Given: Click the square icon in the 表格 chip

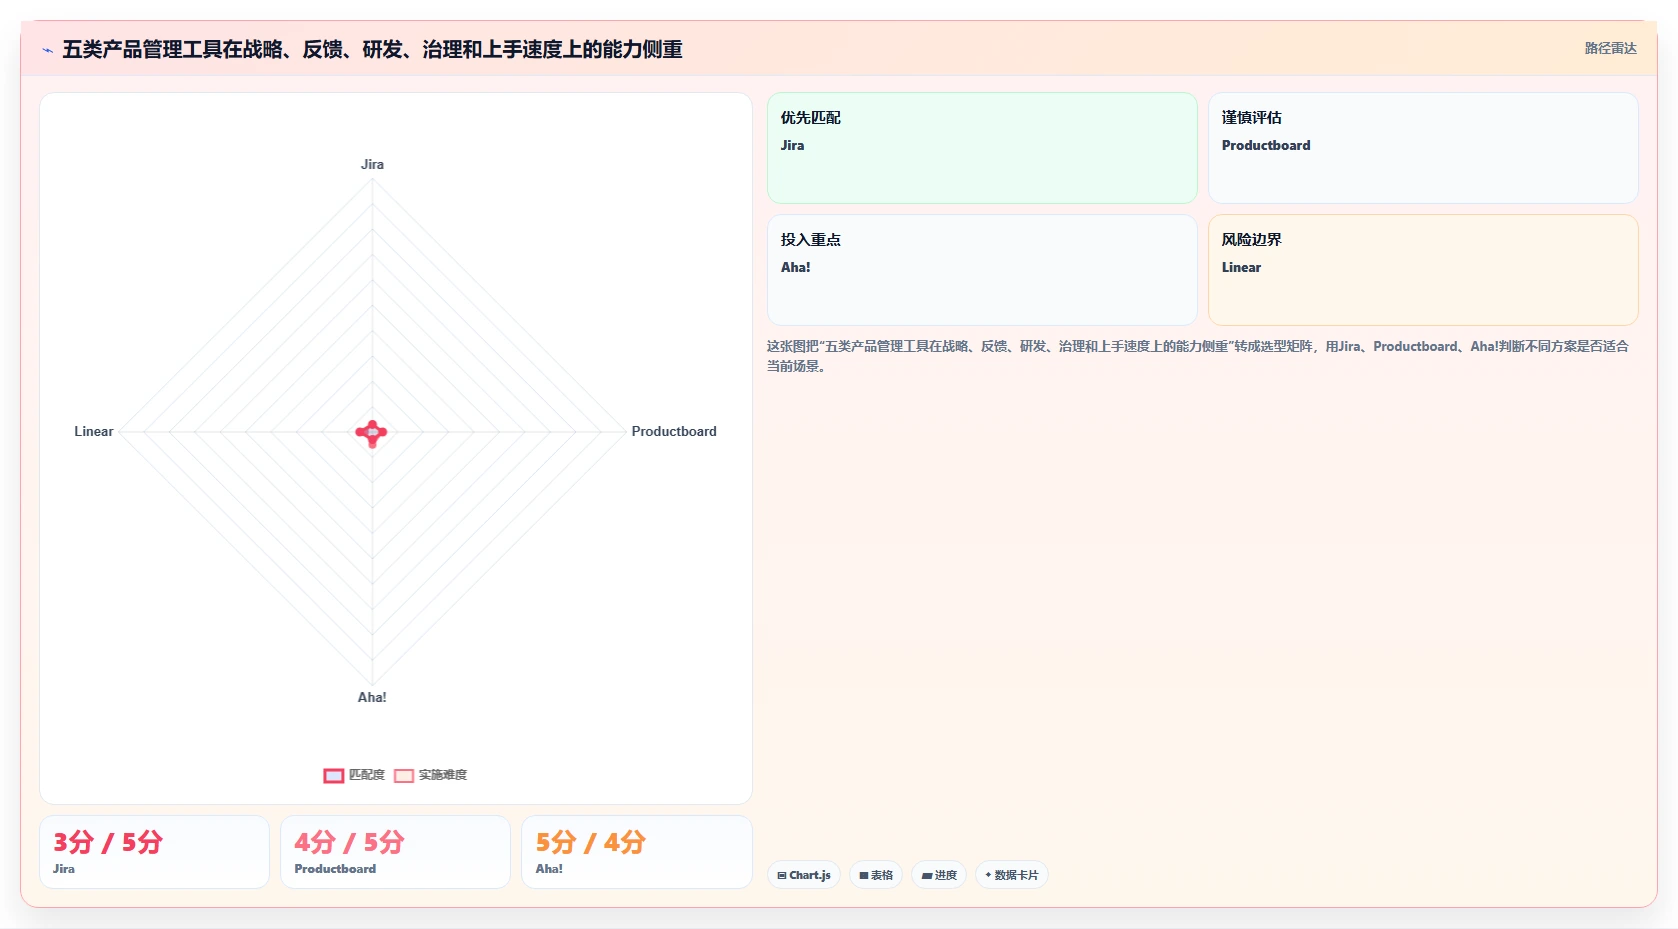Looking at the screenshot, I should click(x=864, y=875).
